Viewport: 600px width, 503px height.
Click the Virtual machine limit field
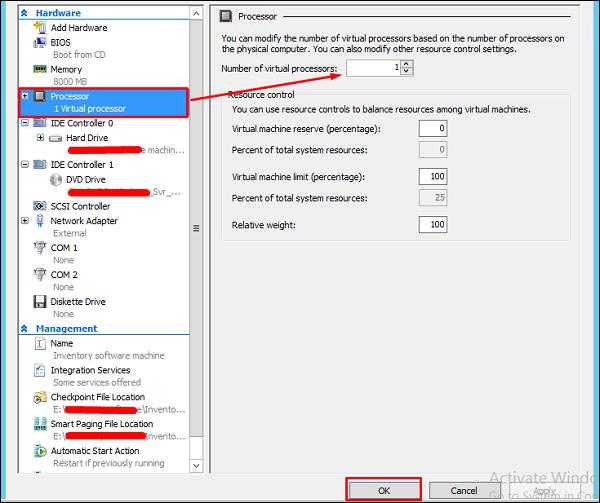pyautogui.click(x=433, y=176)
